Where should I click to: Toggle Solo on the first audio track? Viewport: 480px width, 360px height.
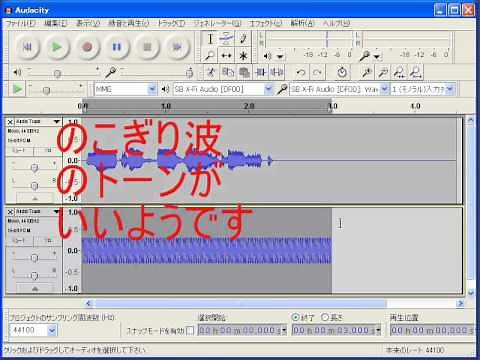(48, 151)
